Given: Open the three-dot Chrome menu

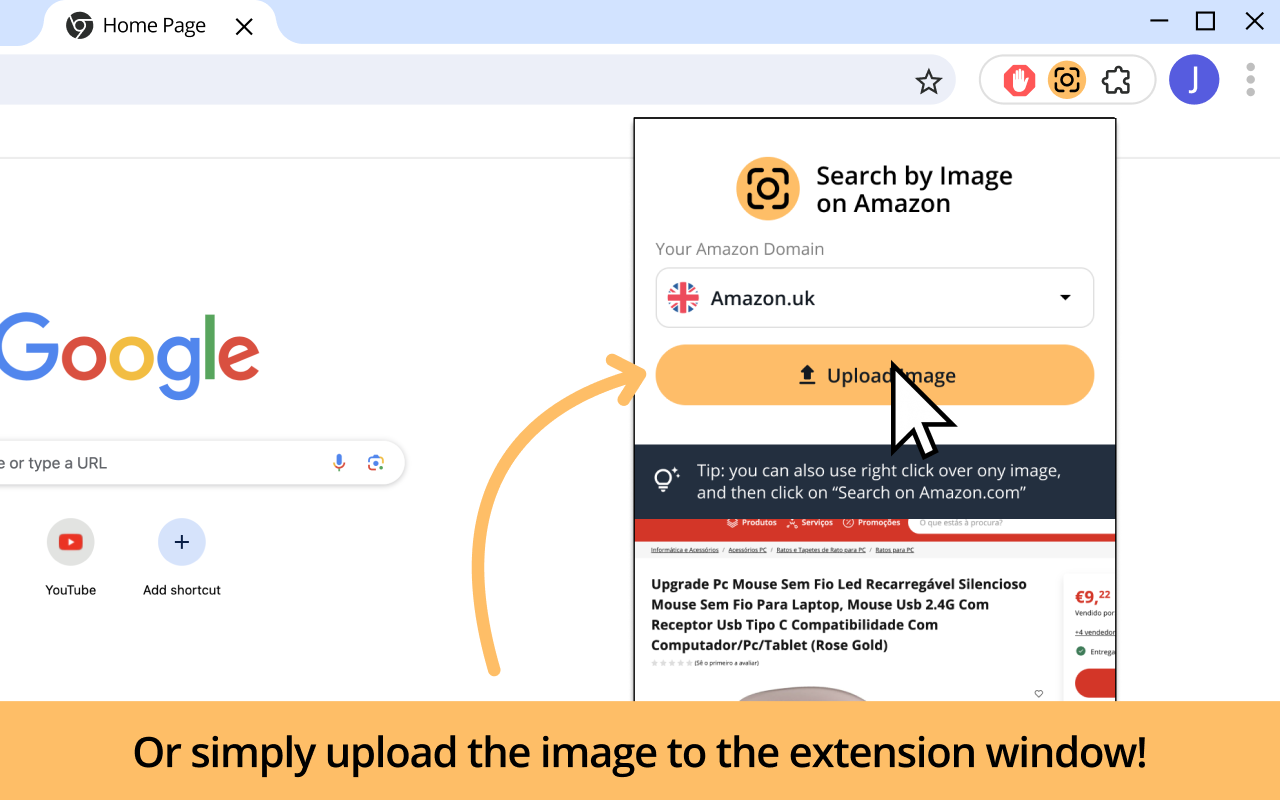Looking at the screenshot, I should (x=1250, y=80).
